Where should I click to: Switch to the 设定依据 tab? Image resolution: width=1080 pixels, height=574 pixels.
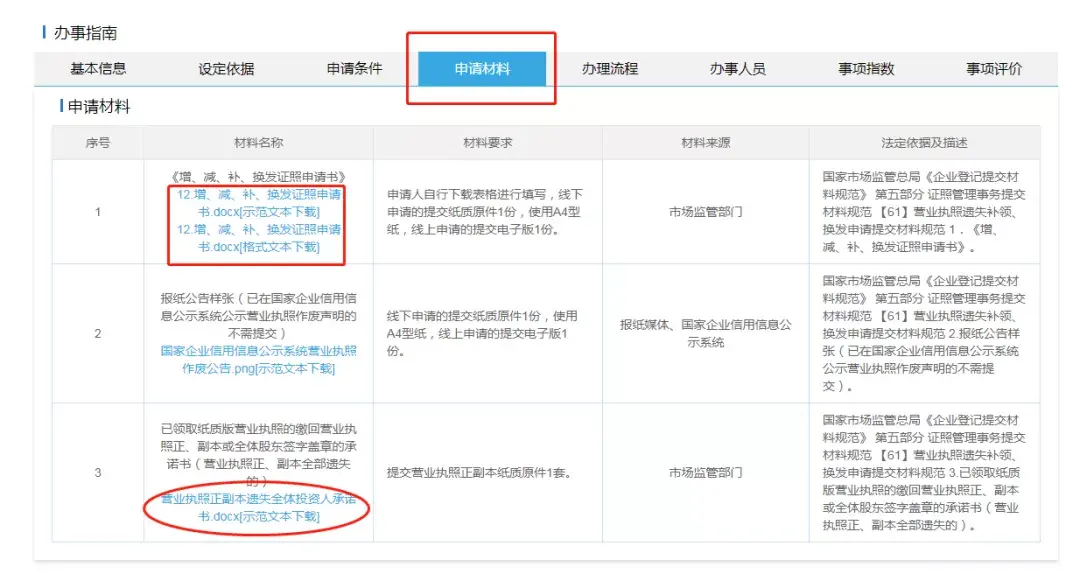click(x=226, y=69)
